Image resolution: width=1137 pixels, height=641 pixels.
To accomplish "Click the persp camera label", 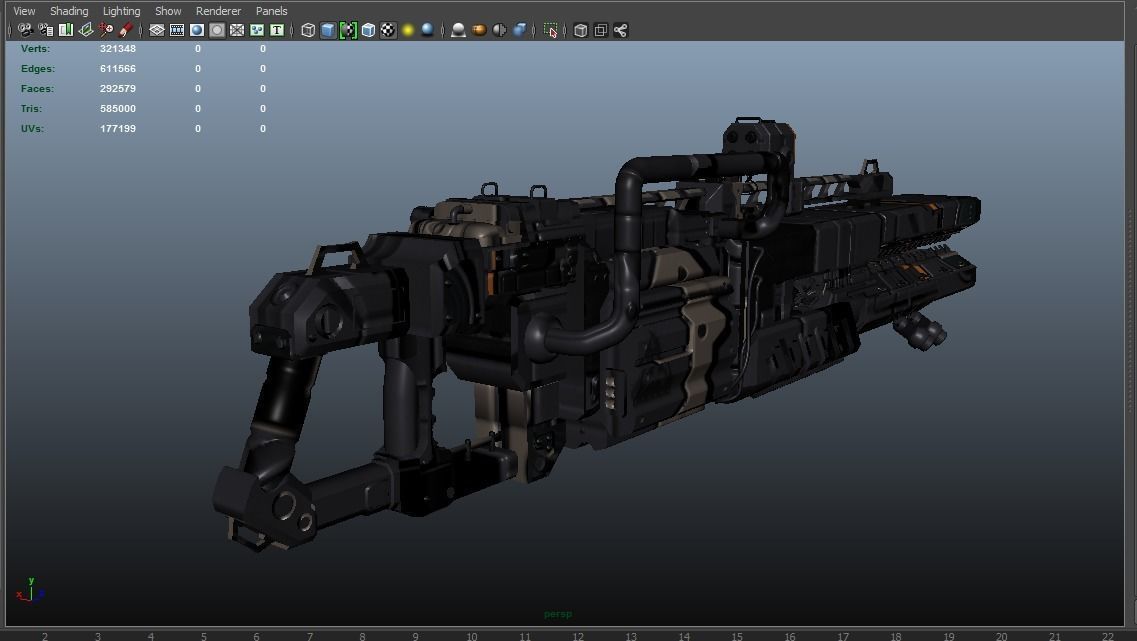I will pos(558,614).
